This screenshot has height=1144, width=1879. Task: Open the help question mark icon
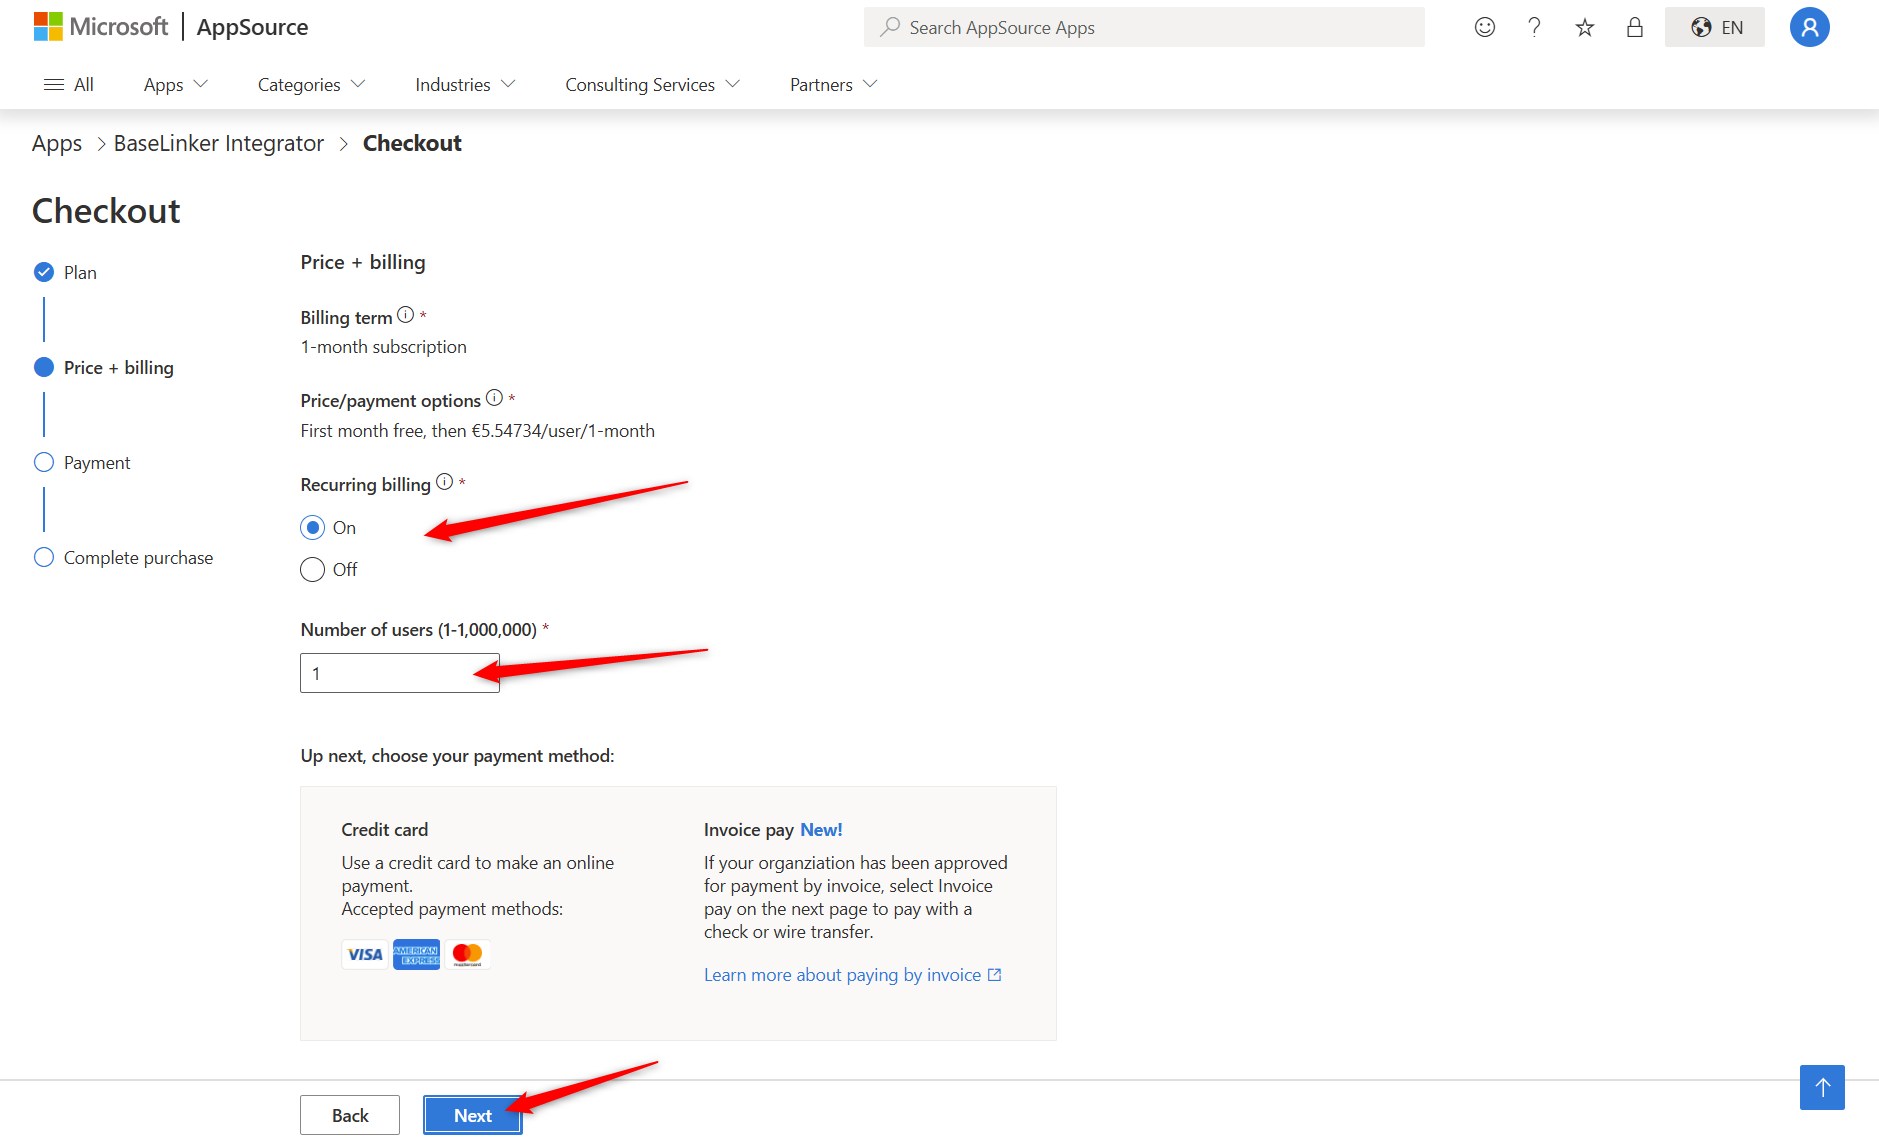coord(1534,27)
